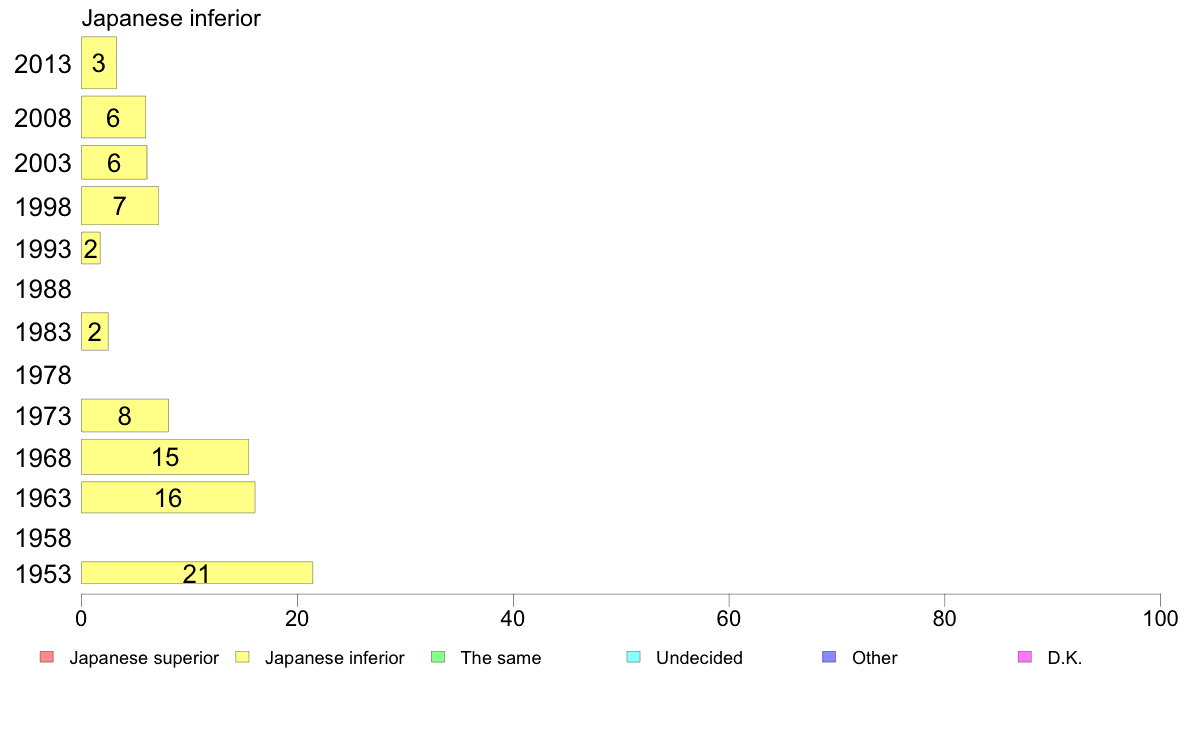
Task: Click the yellow Japanese inferior legend swatch
Action: (242, 657)
